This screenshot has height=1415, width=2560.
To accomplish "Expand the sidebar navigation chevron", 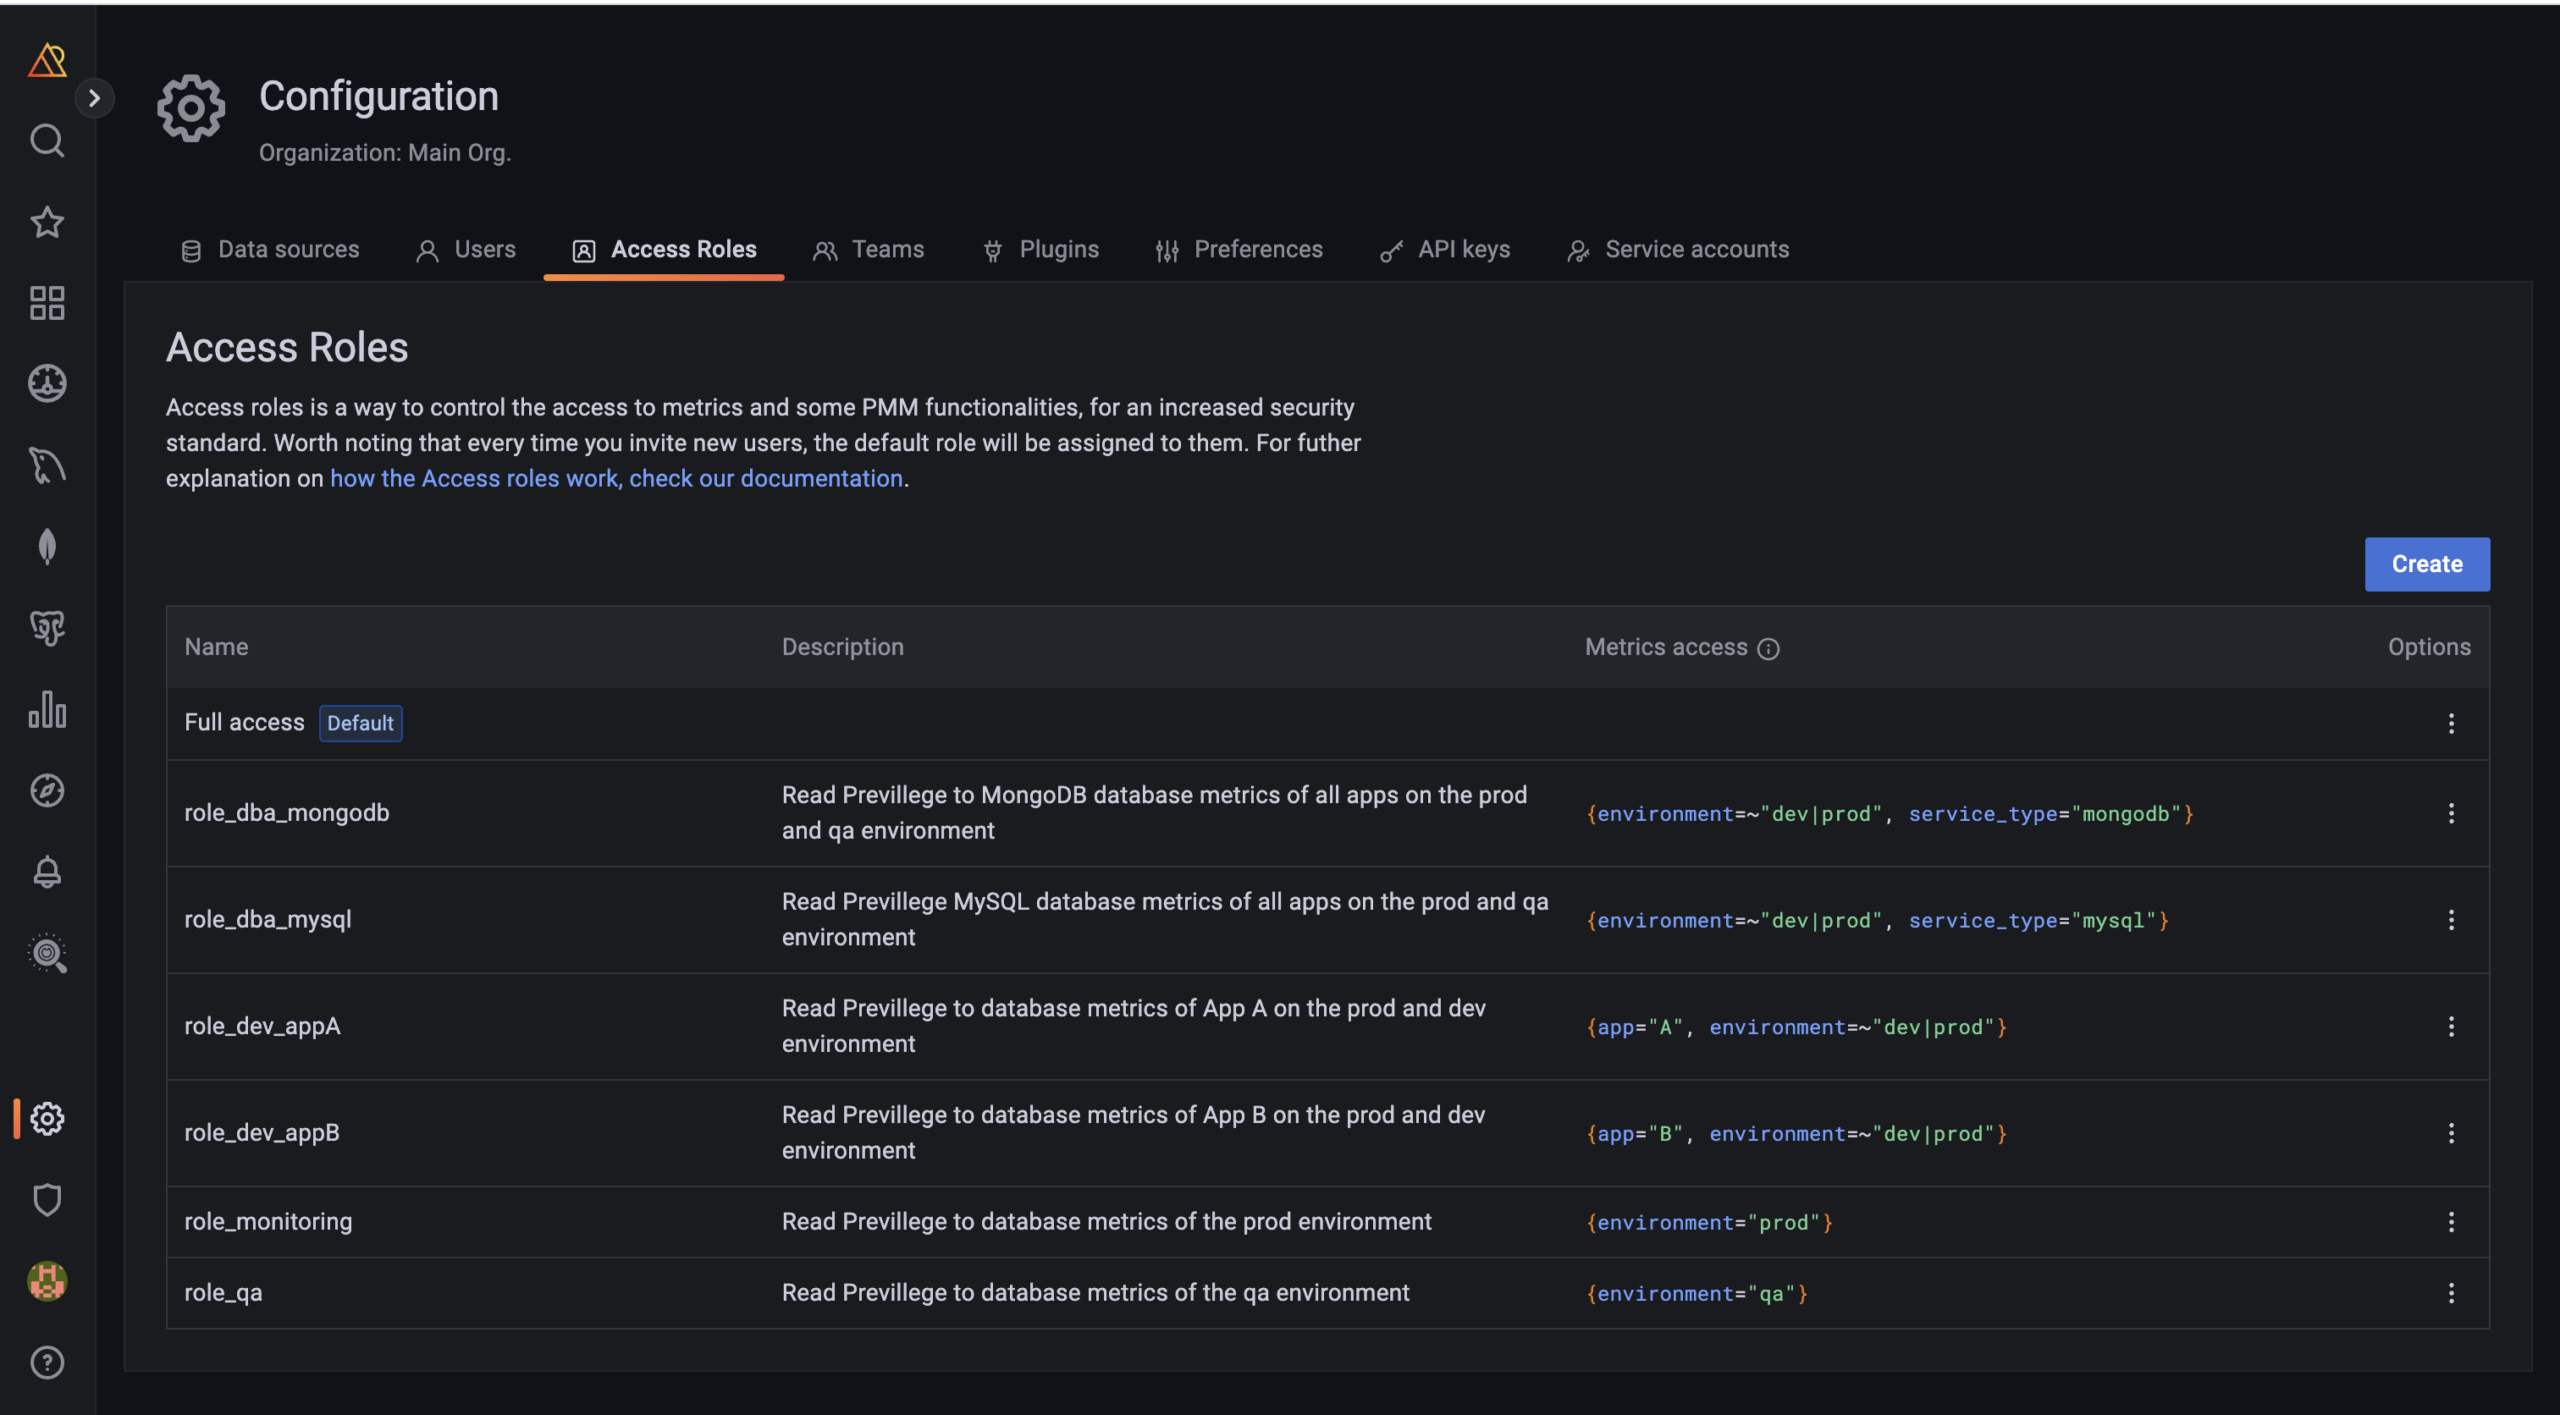I will click(x=94, y=98).
